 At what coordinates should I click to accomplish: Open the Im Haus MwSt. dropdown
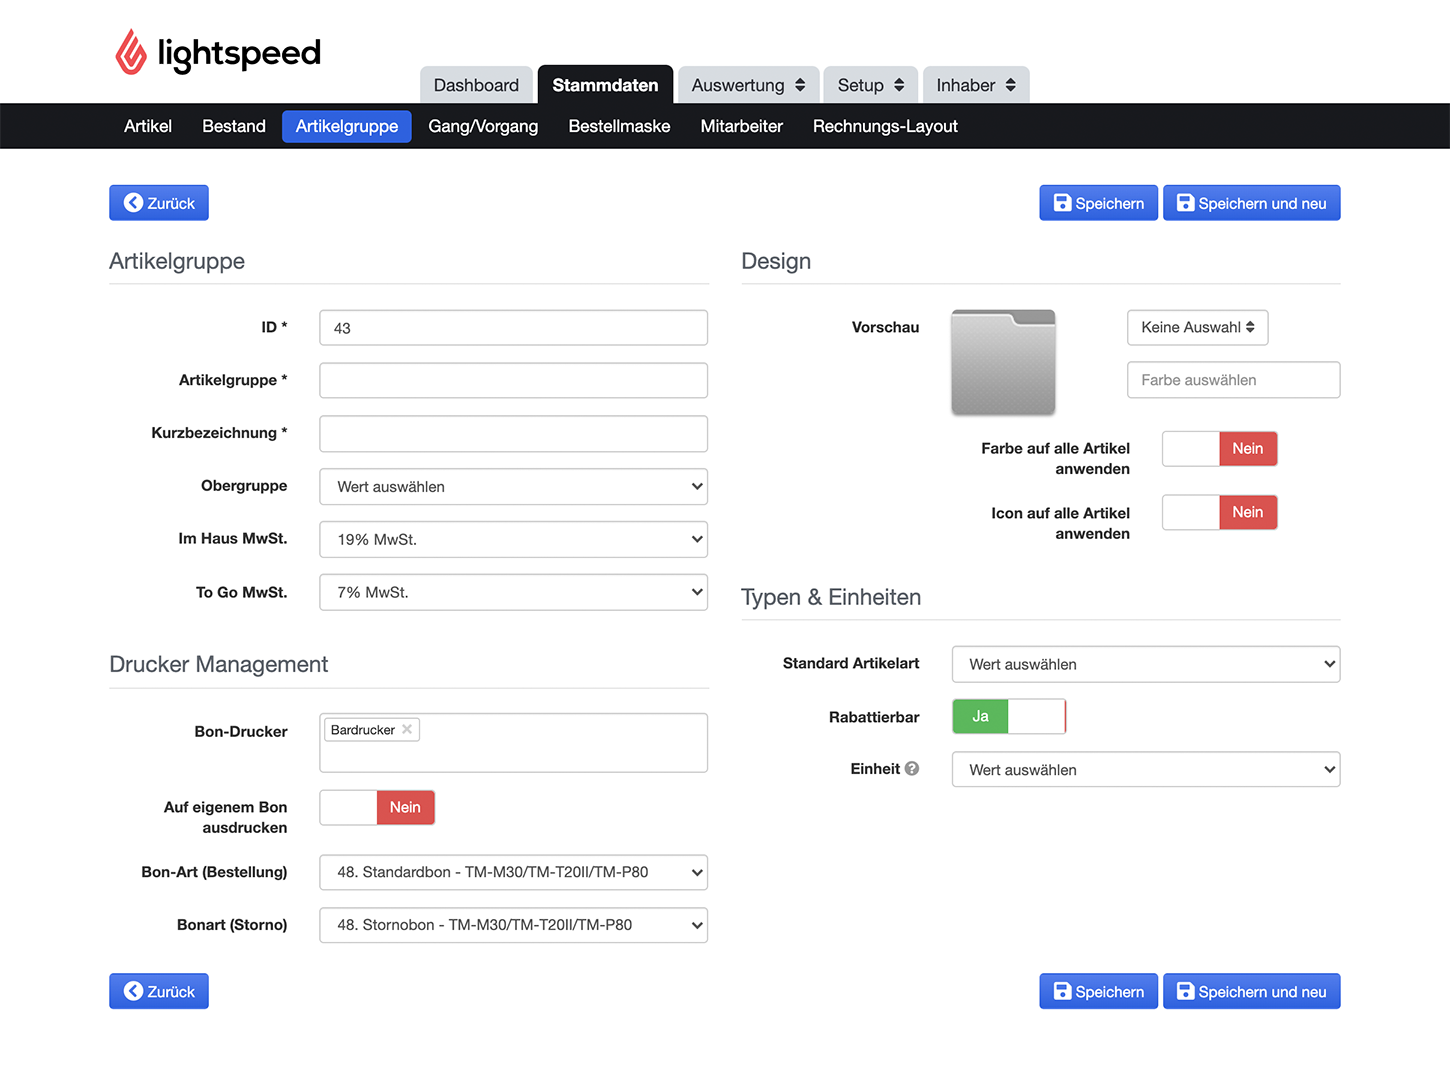[x=514, y=540]
